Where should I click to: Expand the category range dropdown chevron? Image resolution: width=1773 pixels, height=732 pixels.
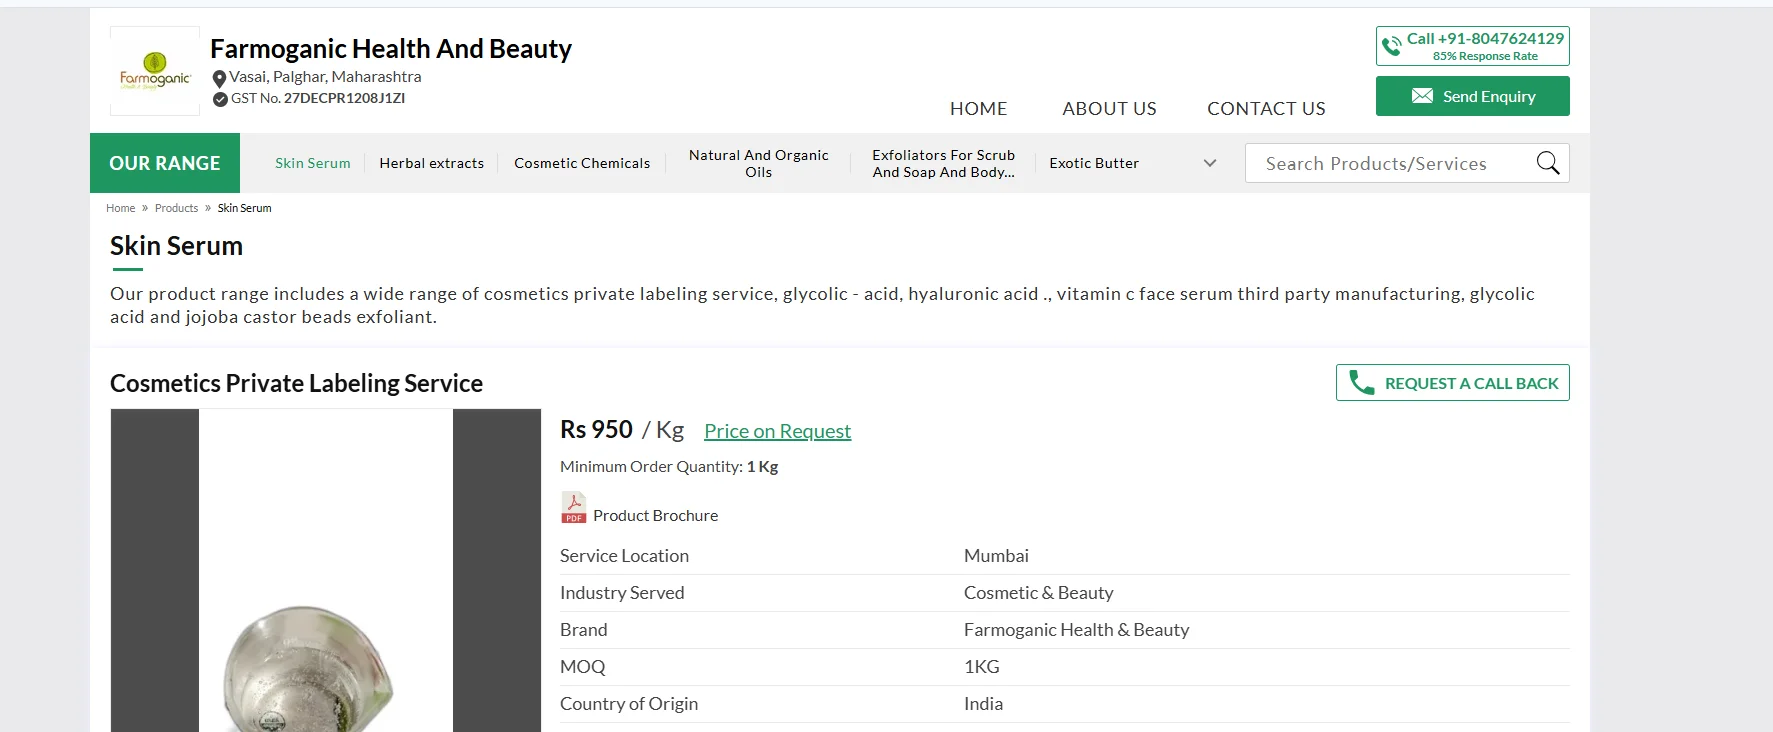point(1209,163)
